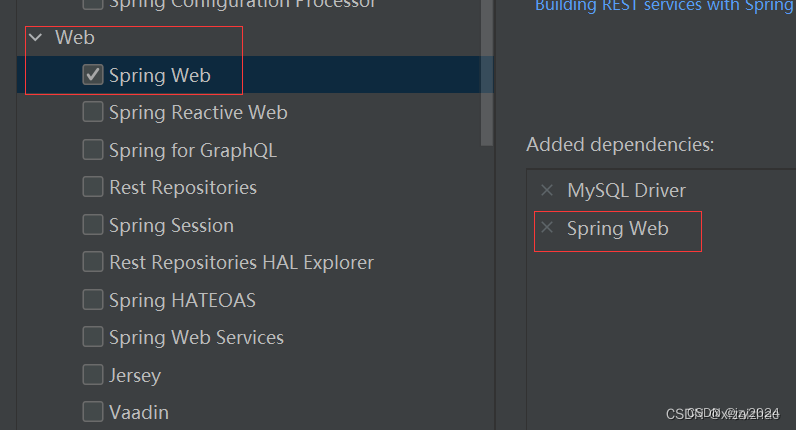This screenshot has width=796, height=430.
Task: Tick the Spring HATEOAS checkbox
Action: (x=93, y=300)
